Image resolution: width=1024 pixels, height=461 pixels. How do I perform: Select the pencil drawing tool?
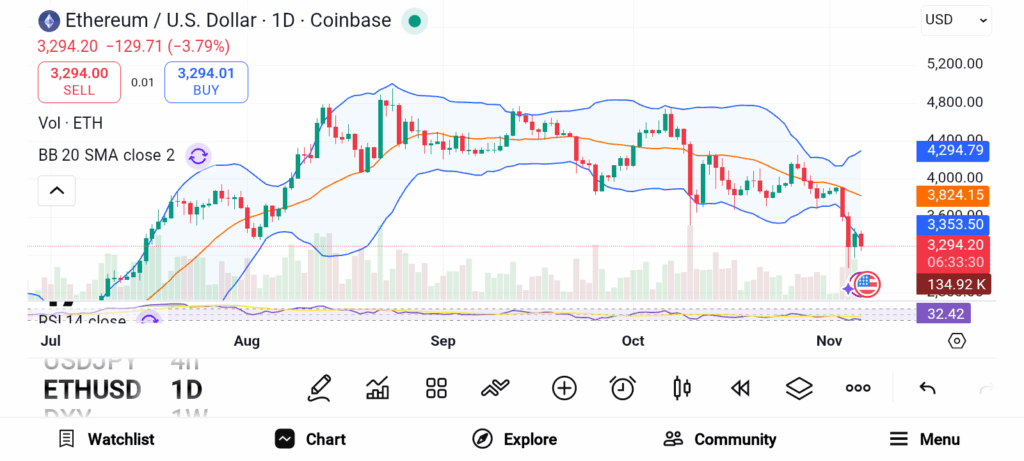point(319,388)
